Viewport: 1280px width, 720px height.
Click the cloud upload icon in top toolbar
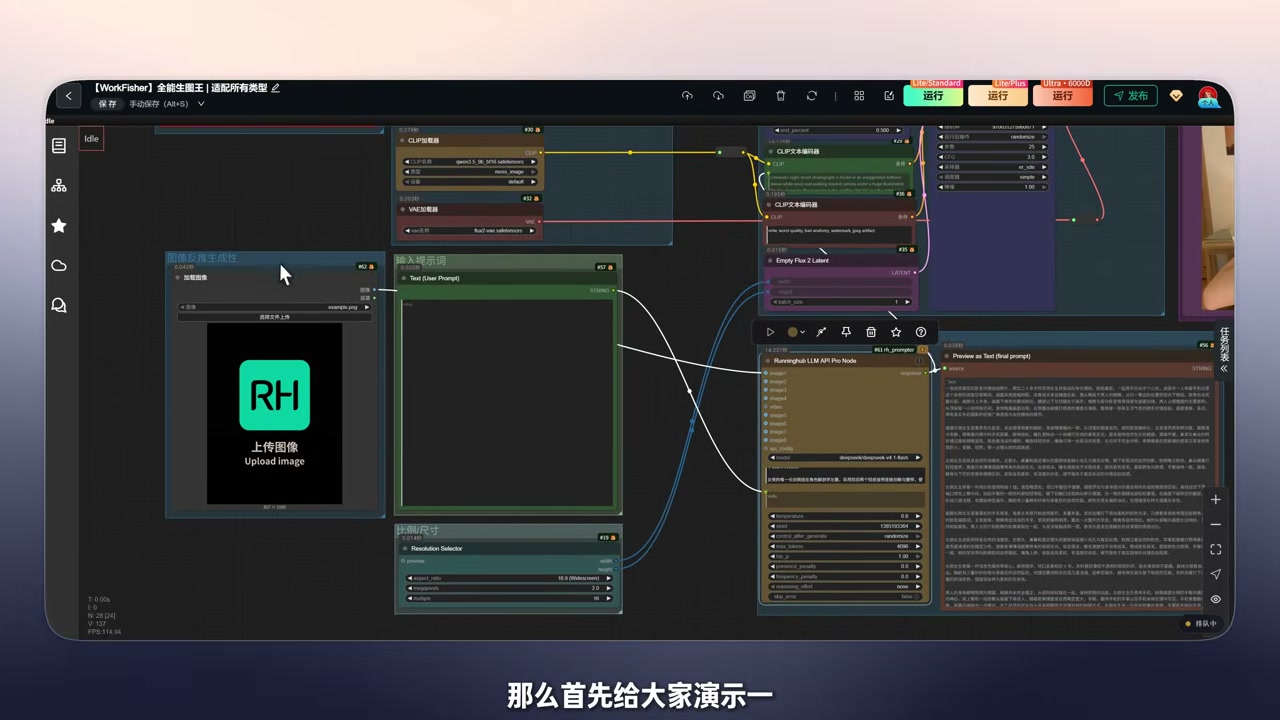coord(687,96)
